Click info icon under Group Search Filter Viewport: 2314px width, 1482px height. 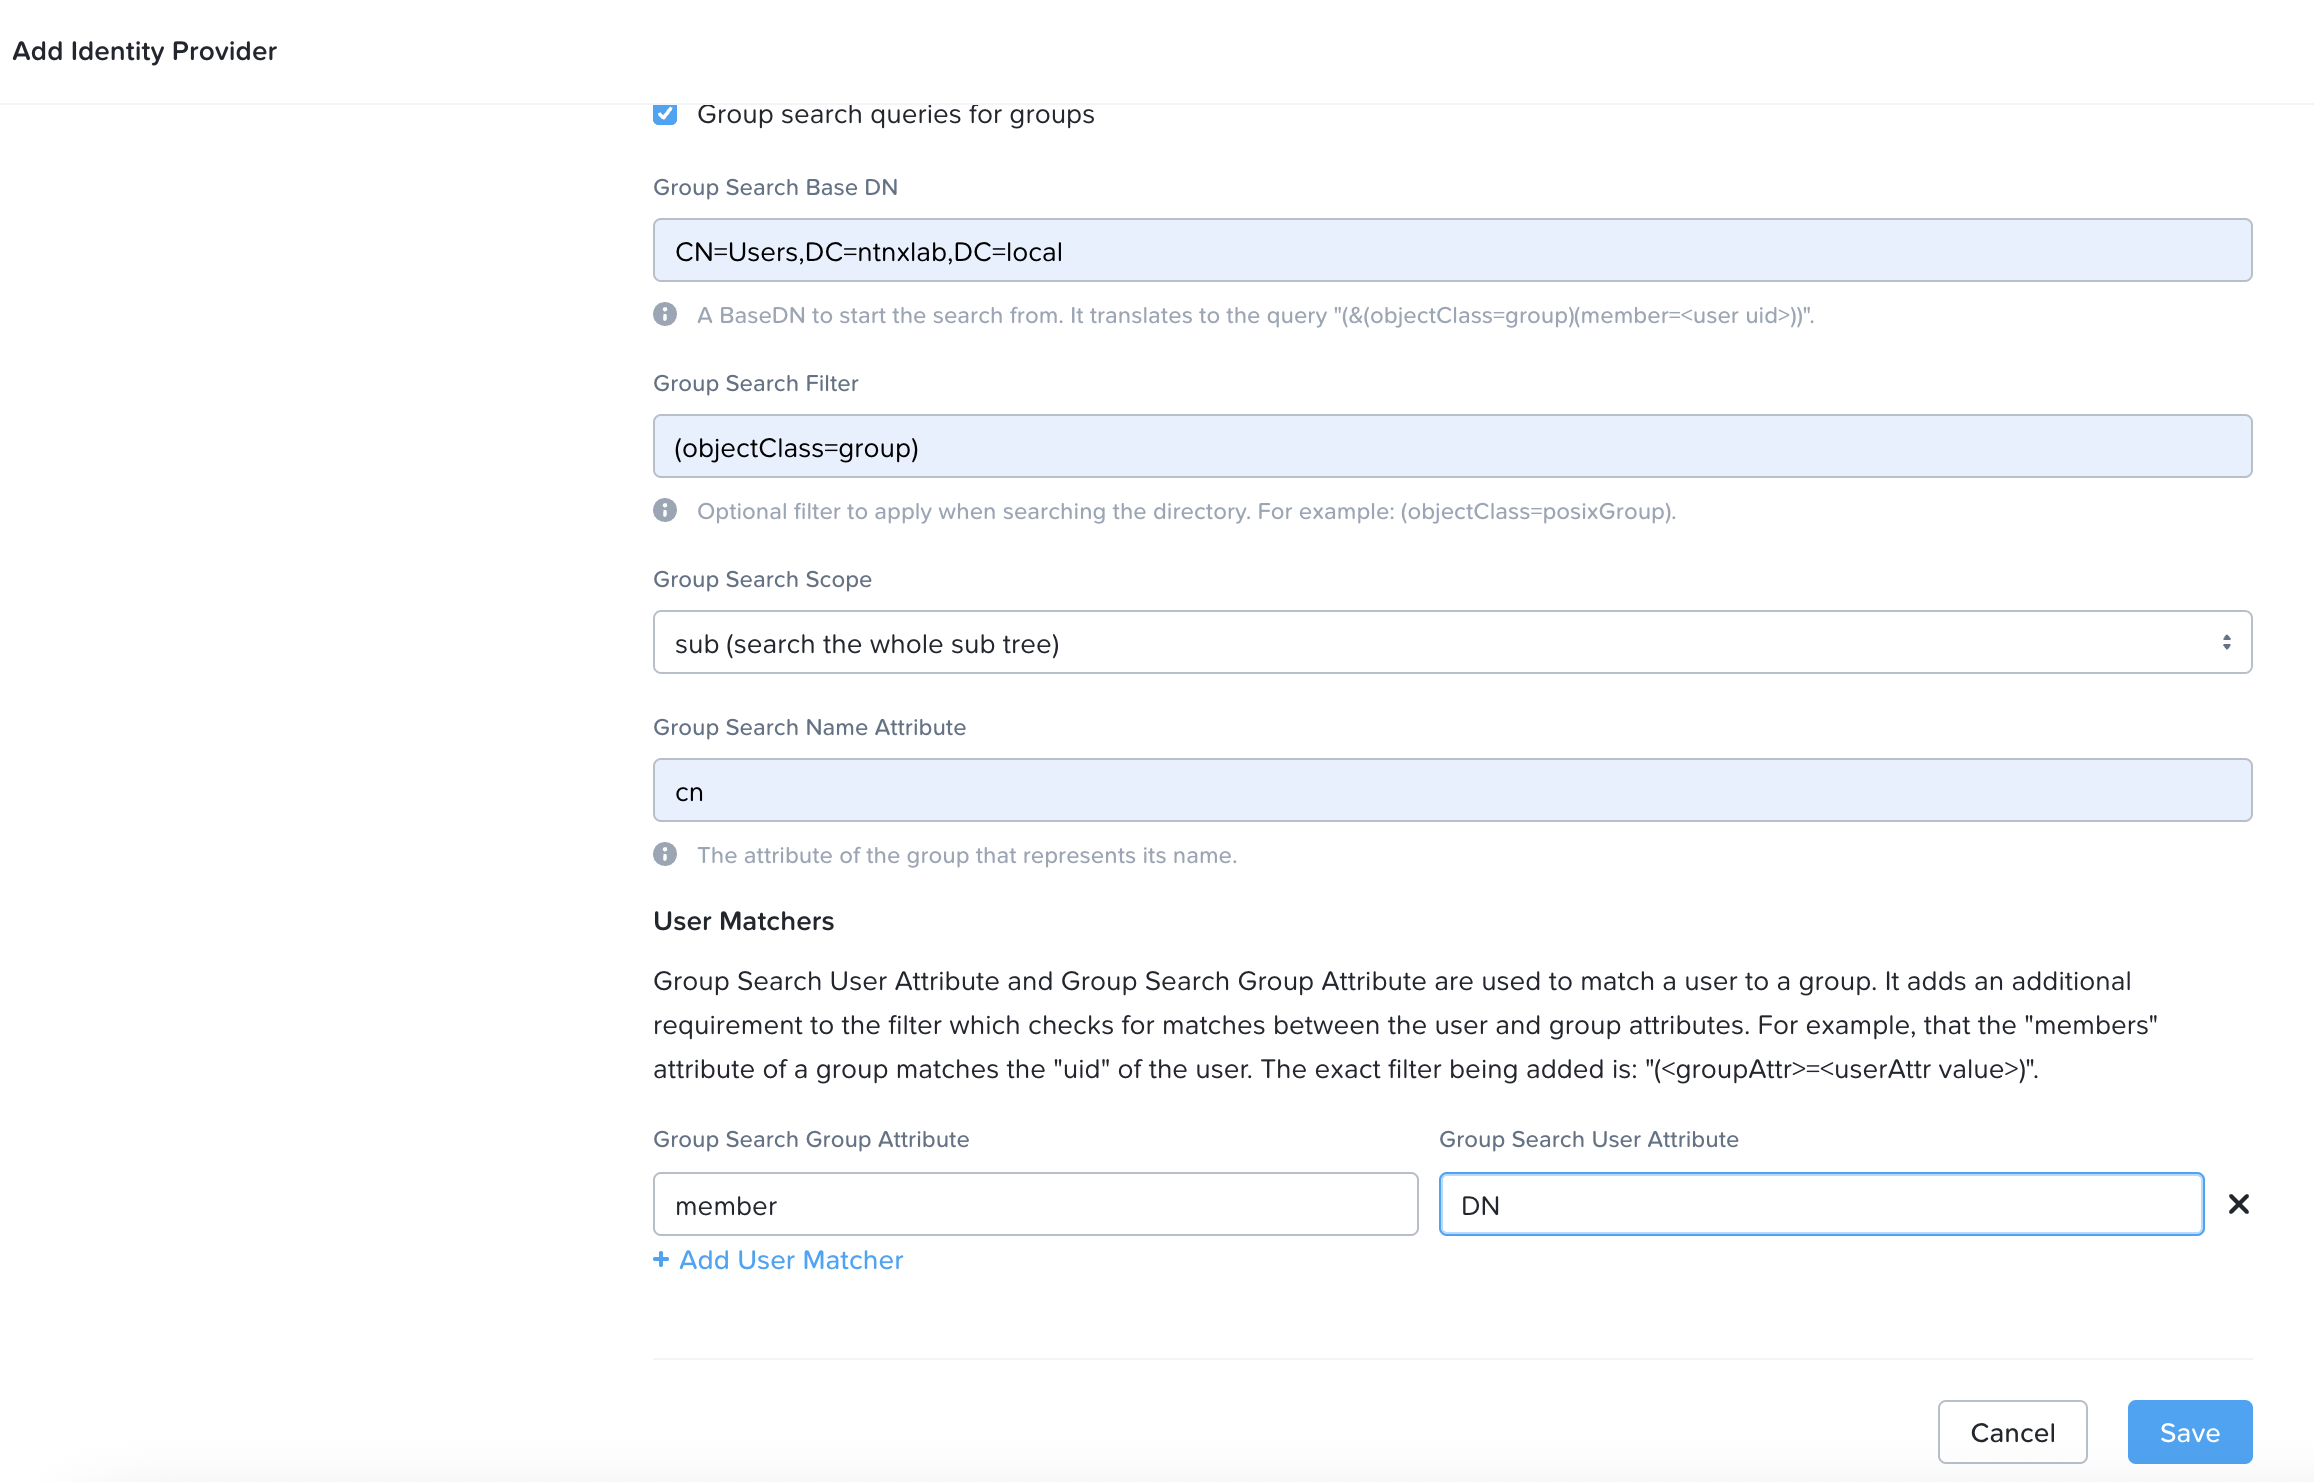pos(665,511)
